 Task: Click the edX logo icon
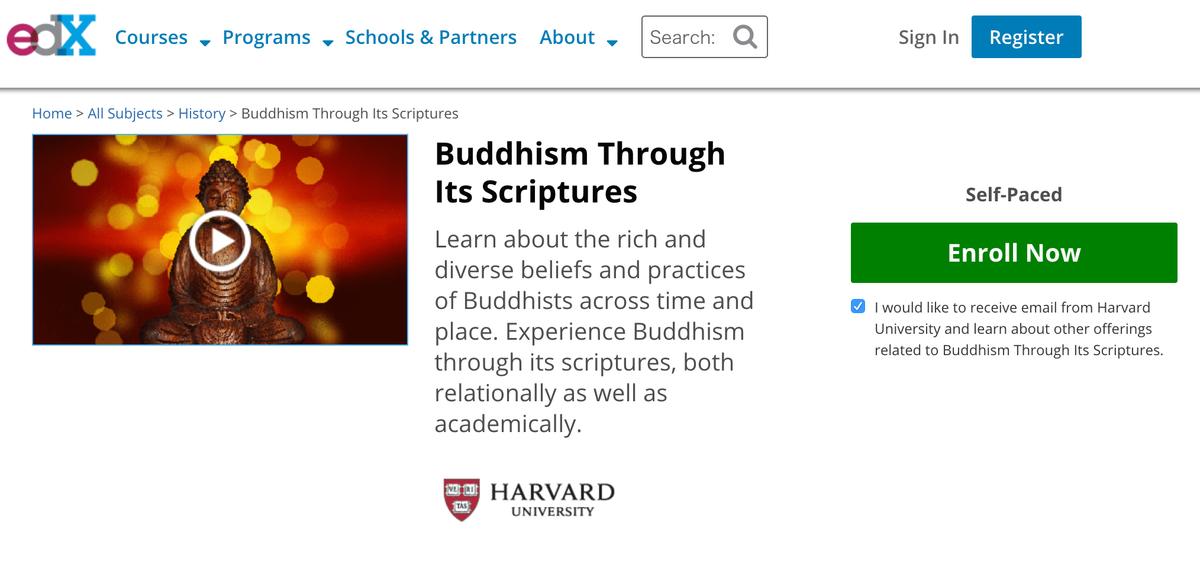pos(52,37)
